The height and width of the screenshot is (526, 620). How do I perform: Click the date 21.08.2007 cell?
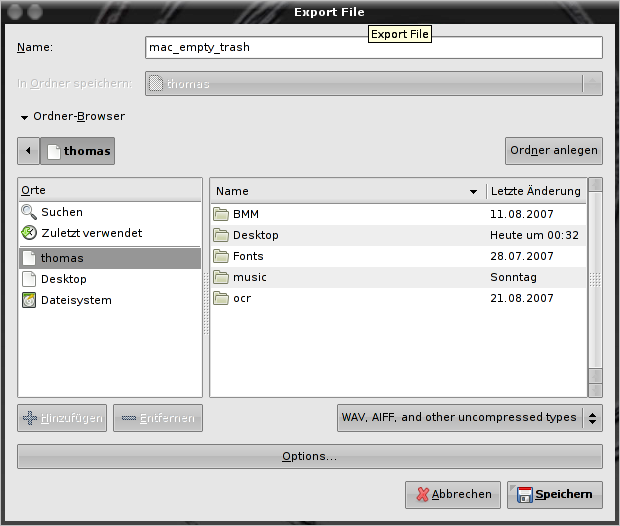[x=522, y=298]
